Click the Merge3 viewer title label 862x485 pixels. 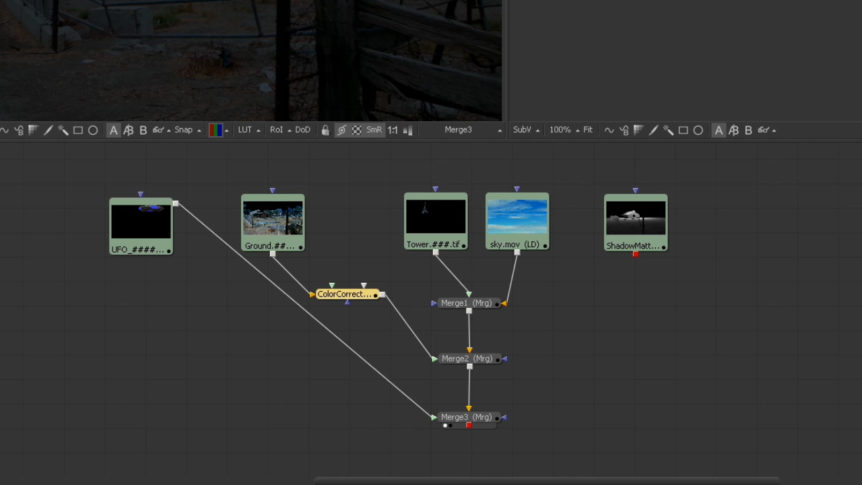[x=458, y=130]
